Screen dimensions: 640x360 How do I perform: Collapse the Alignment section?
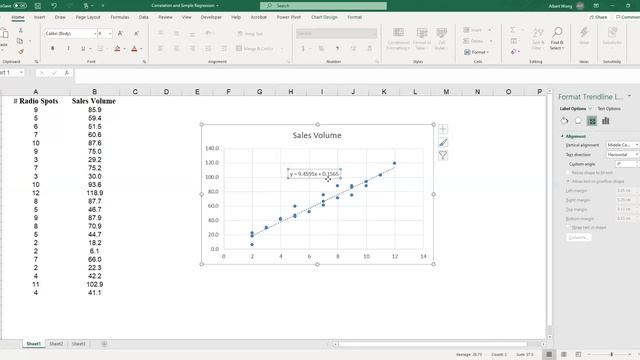pos(562,136)
